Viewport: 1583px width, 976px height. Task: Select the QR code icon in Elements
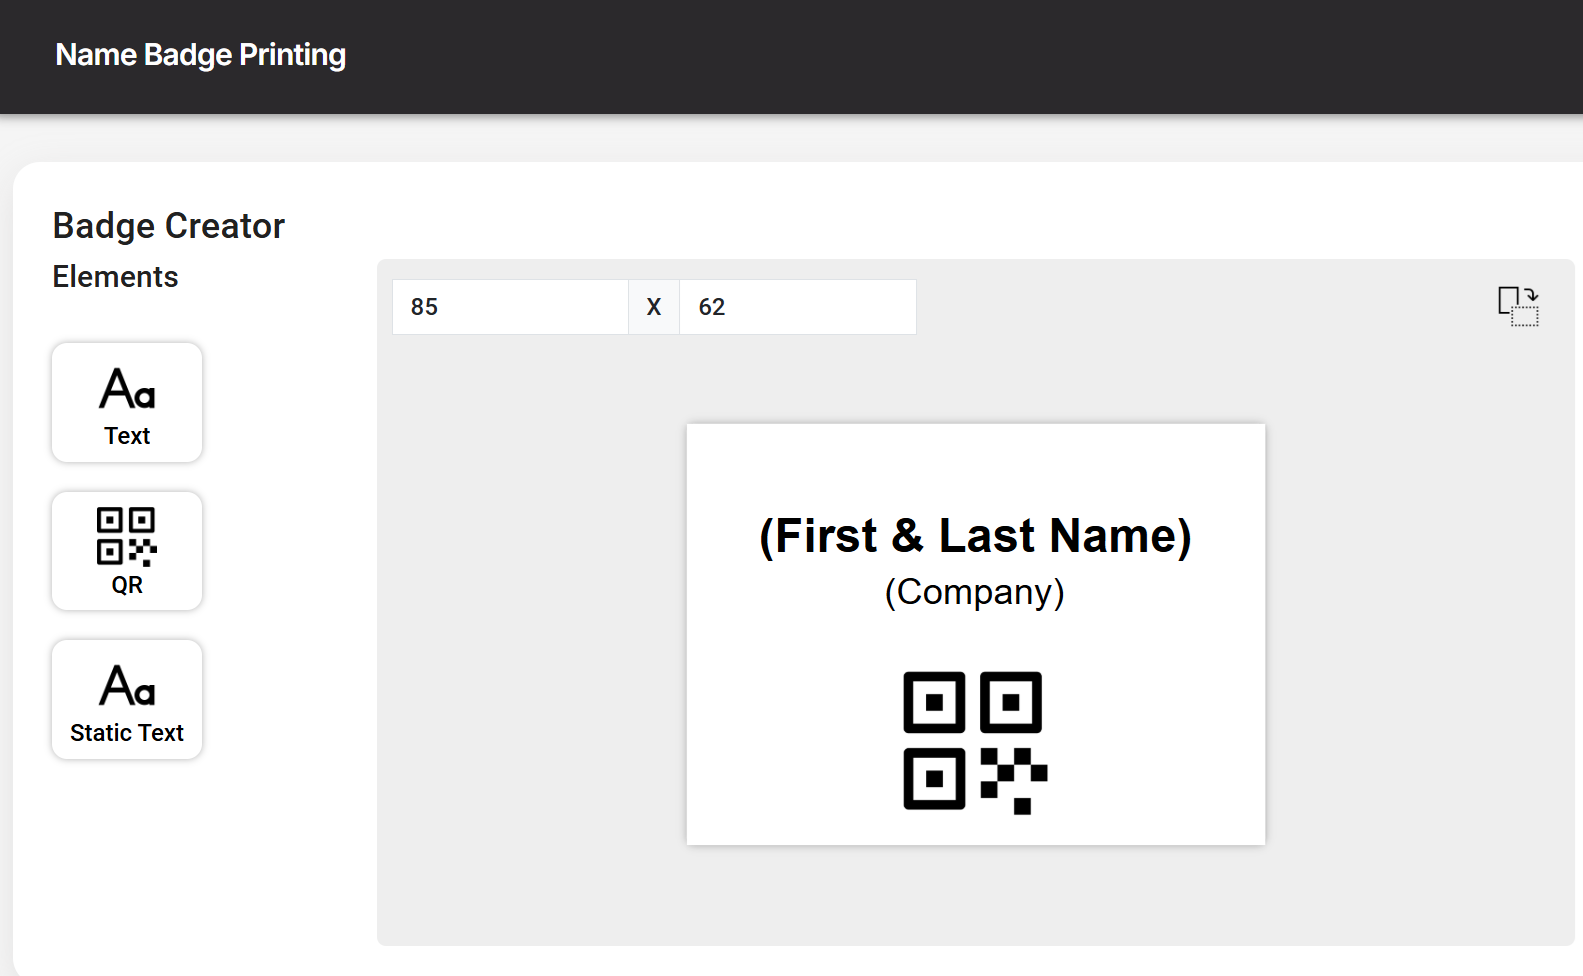127,537
